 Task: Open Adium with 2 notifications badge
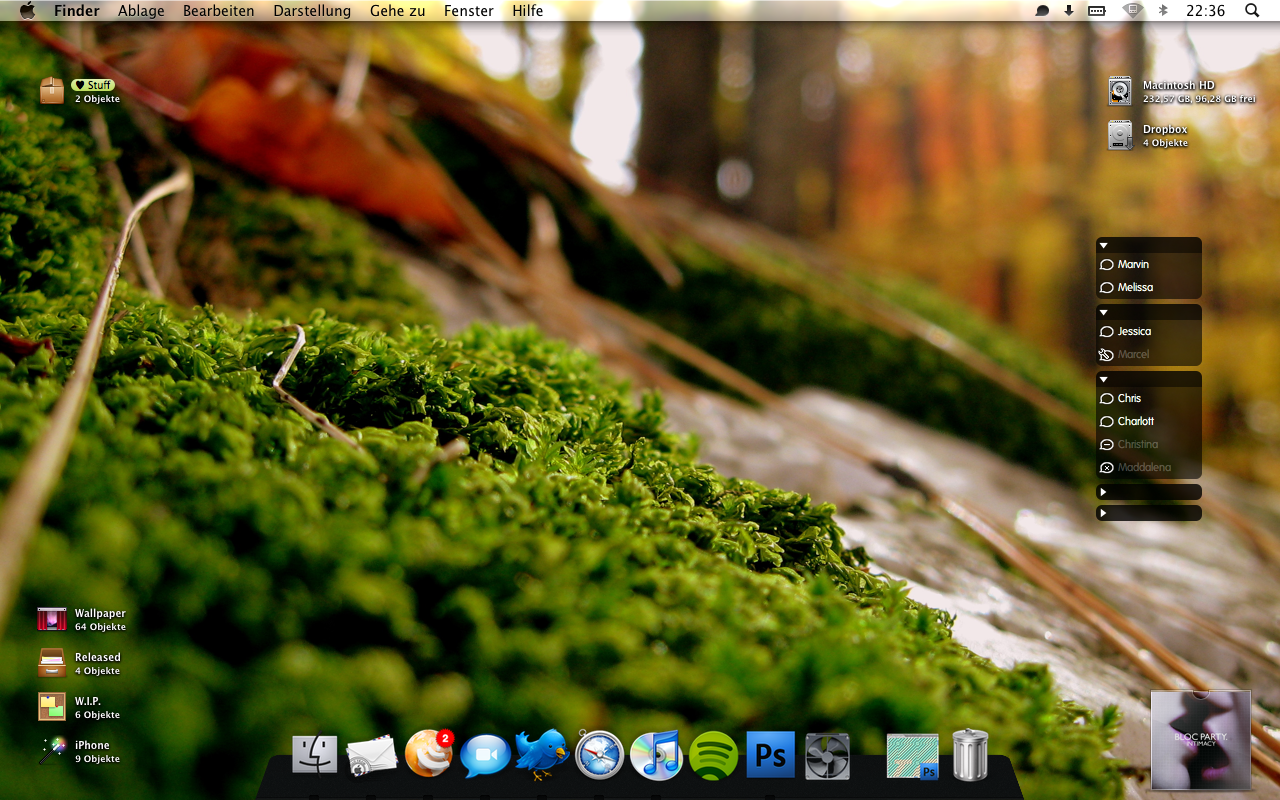[429, 754]
